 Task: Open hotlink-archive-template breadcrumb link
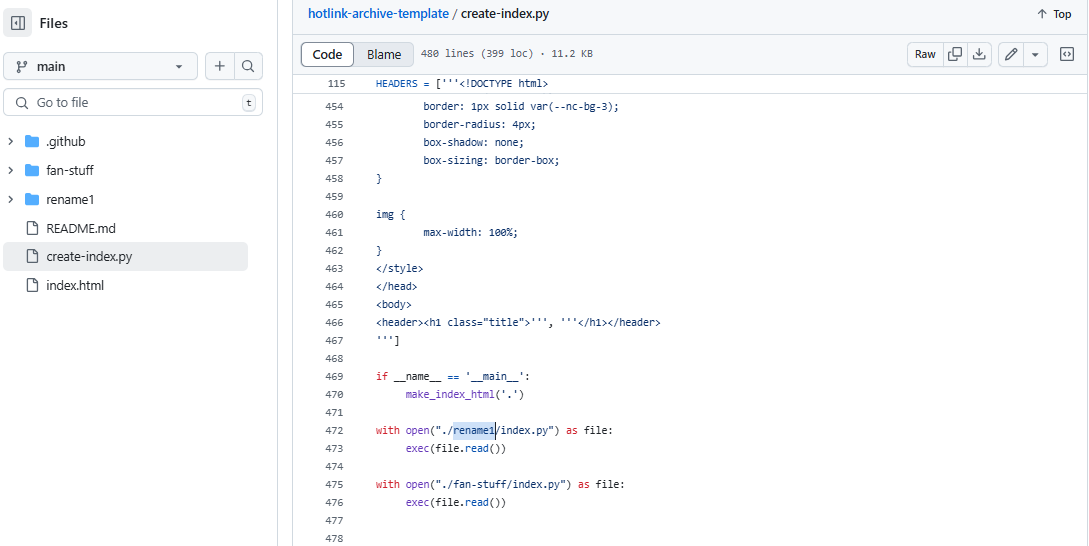(x=378, y=14)
